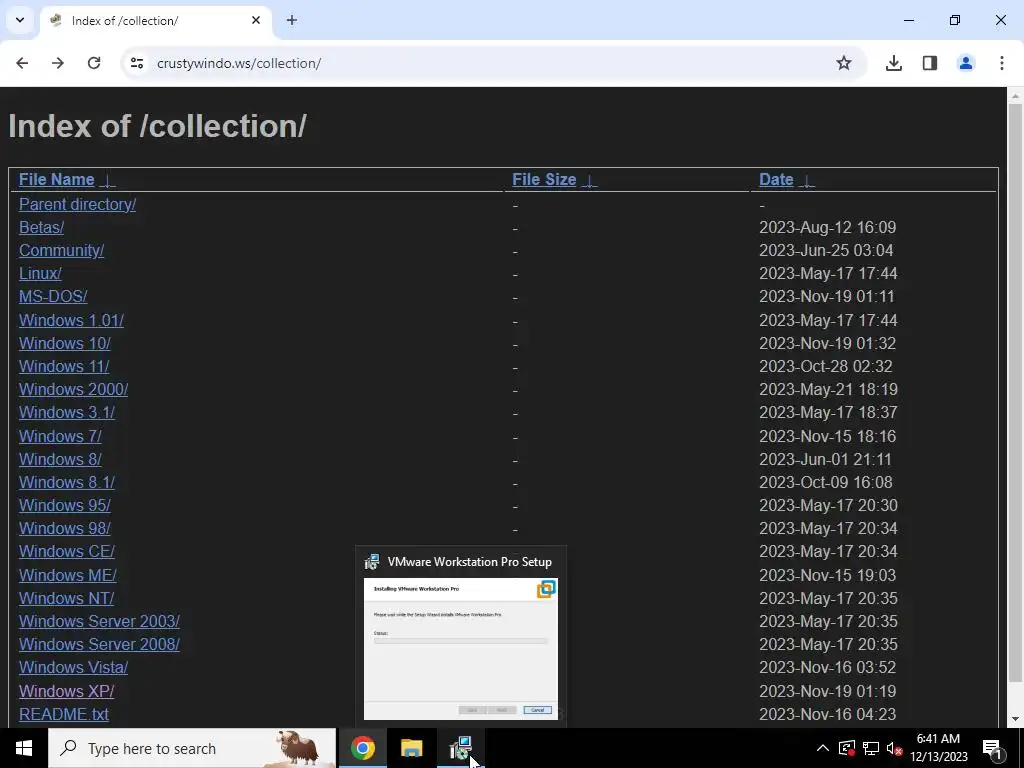Open the README.txt file

(x=64, y=714)
